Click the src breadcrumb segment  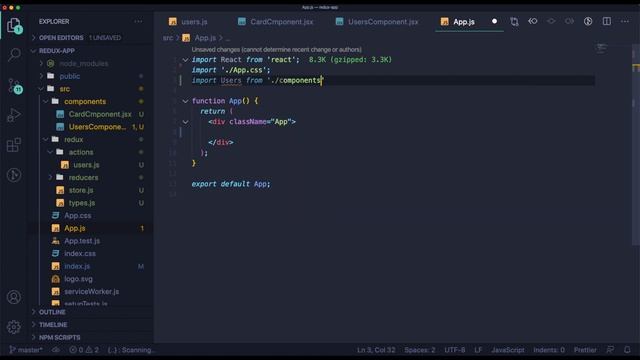coord(168,38)
